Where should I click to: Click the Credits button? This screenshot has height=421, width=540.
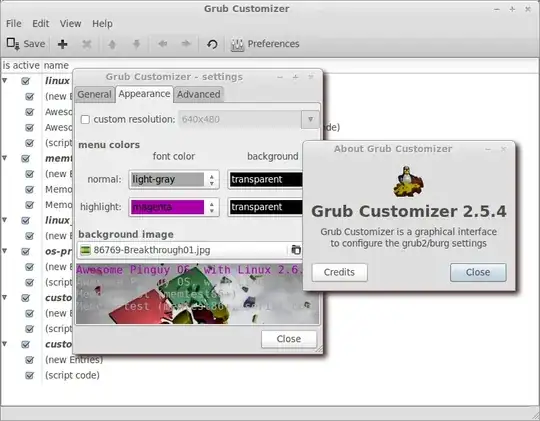coord(340,272)
